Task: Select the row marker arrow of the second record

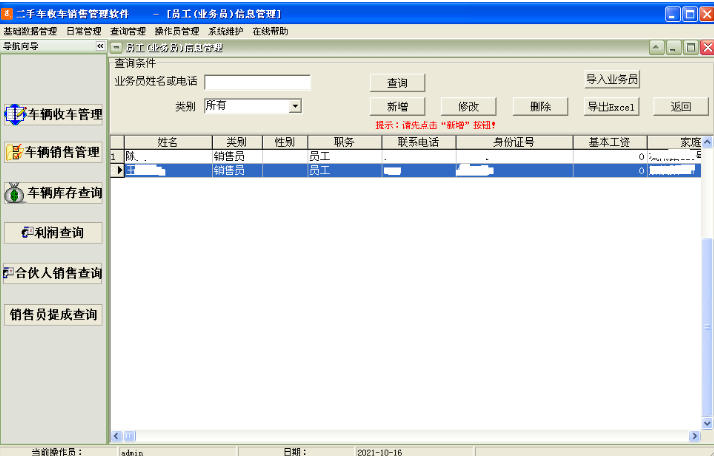Action: [x=119, y=170]
